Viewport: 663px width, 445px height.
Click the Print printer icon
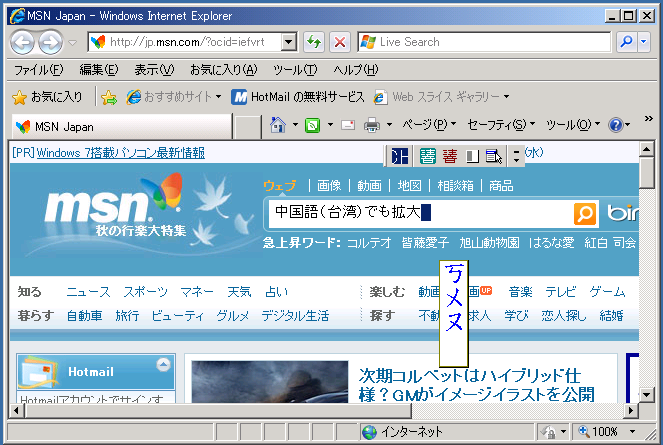pos(372,125)
